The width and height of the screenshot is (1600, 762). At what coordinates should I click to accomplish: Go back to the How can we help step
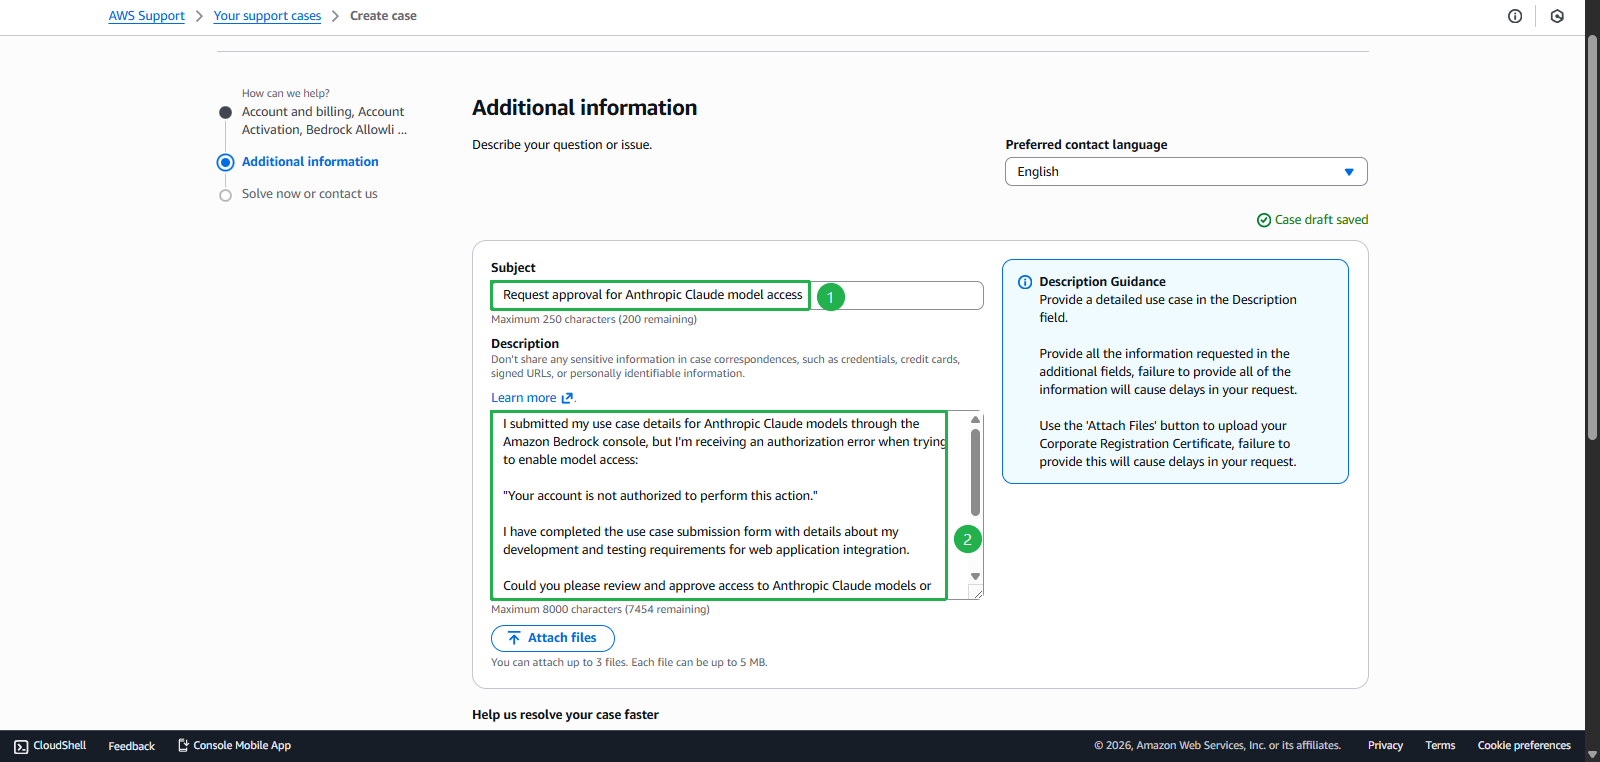226,113
